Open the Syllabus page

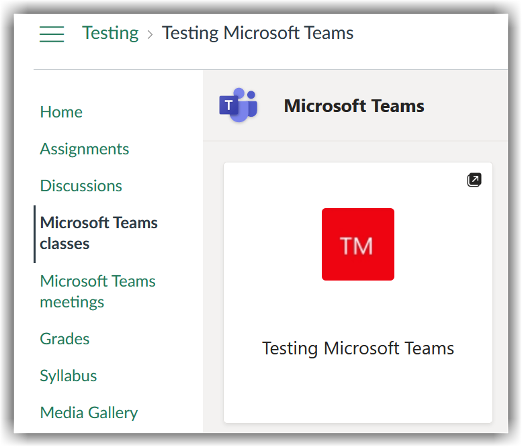click(x=68, y=376)
